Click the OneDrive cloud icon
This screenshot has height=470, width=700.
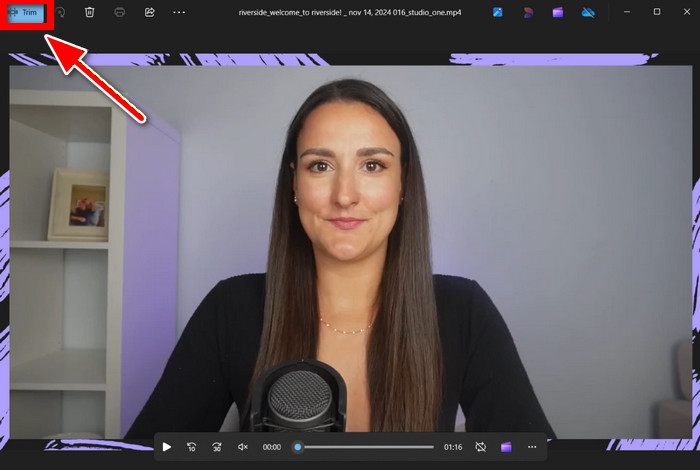pos(589,12)
